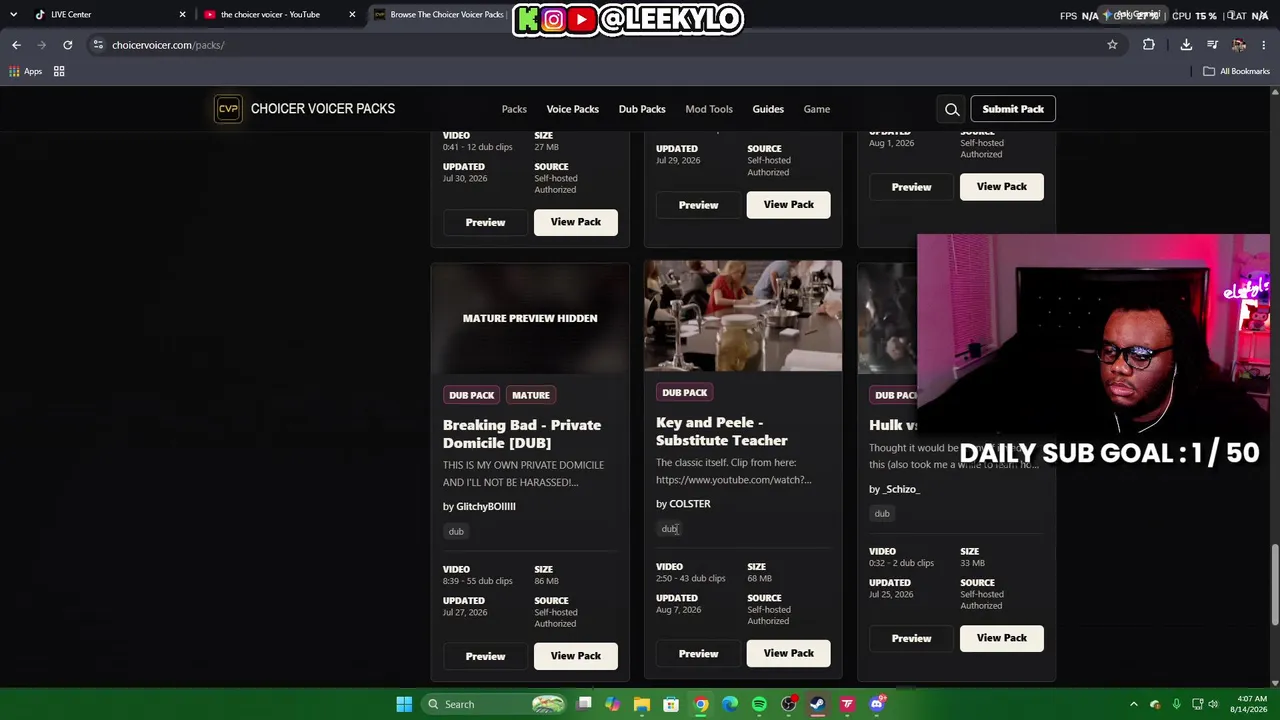The height and width of the screenshot is (720, 1280).
Task: Open the media controls toolbar icon
Action: point(1212,45)
